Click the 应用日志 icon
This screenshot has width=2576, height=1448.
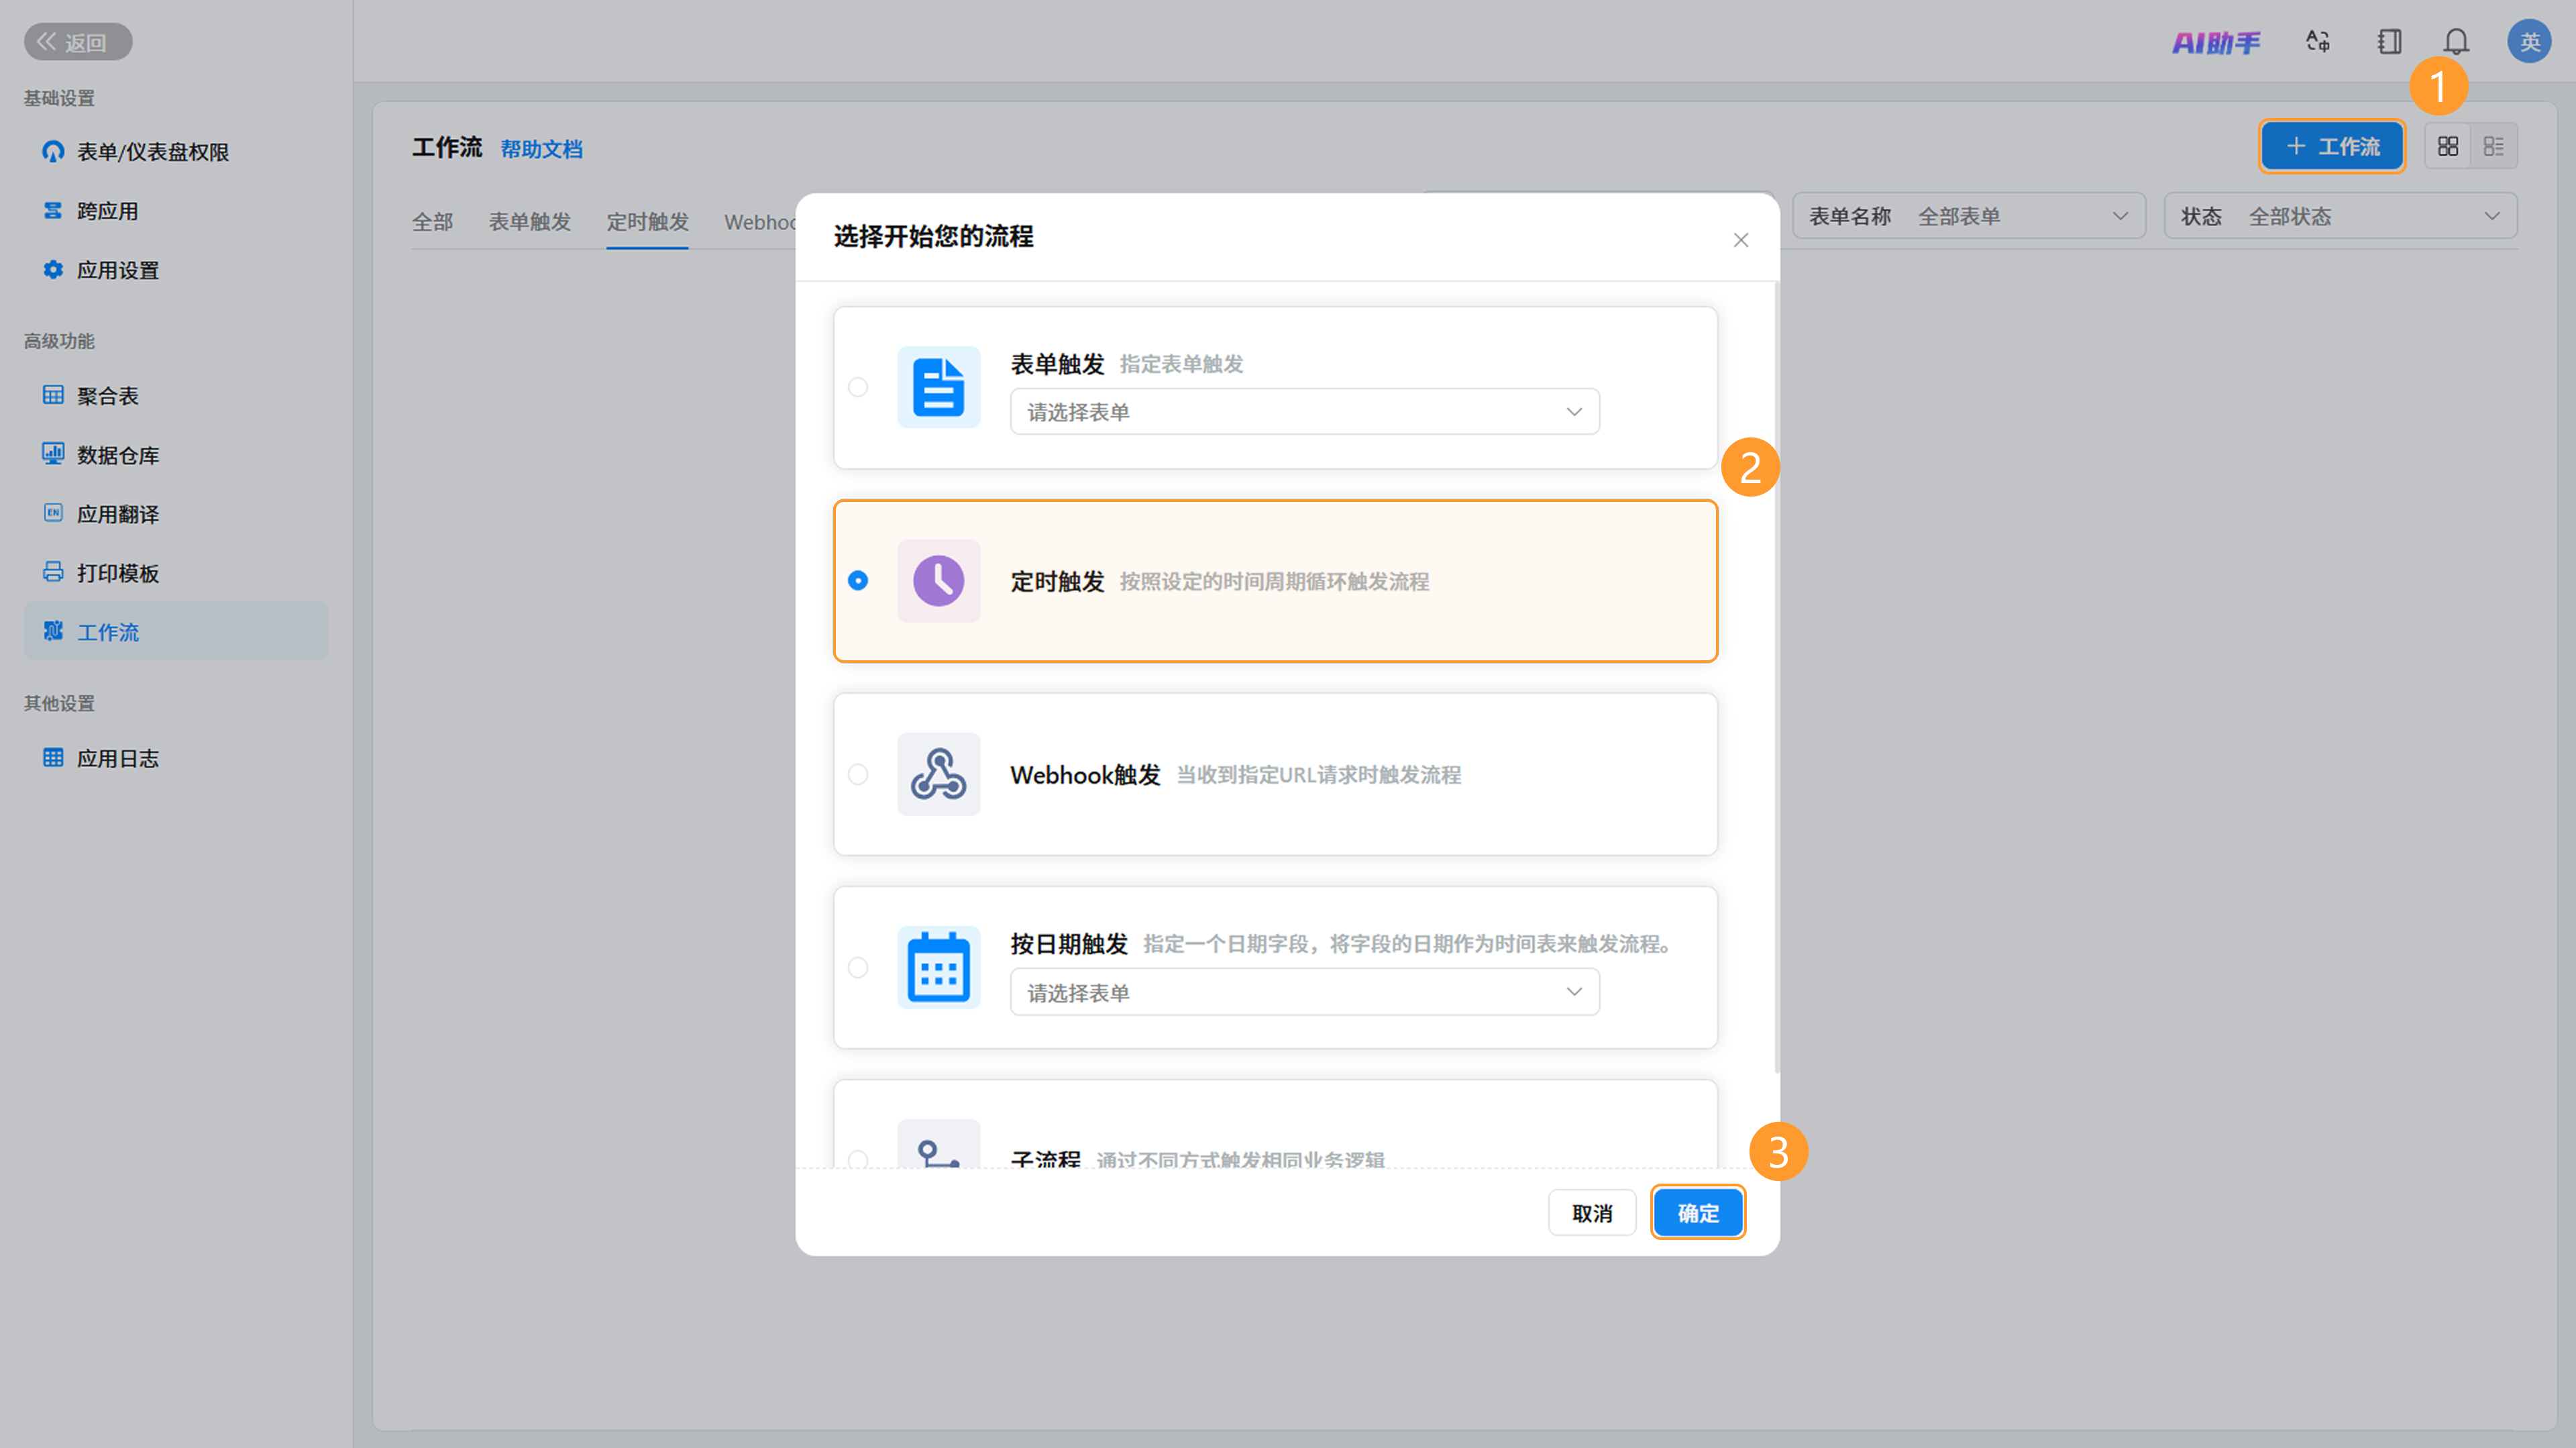point(53,757)
